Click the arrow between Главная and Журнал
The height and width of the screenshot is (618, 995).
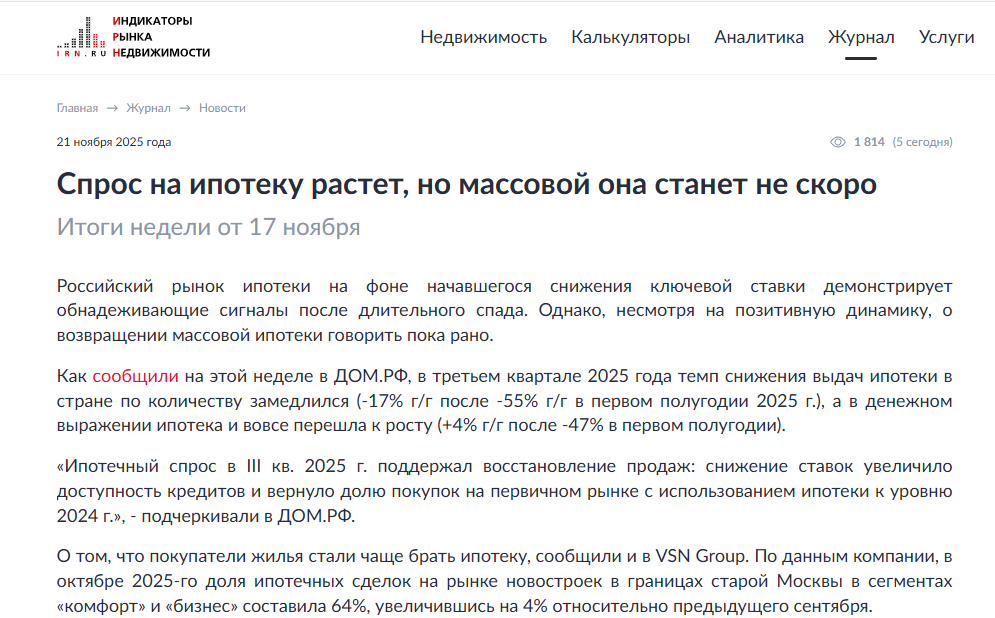[111, 107]
